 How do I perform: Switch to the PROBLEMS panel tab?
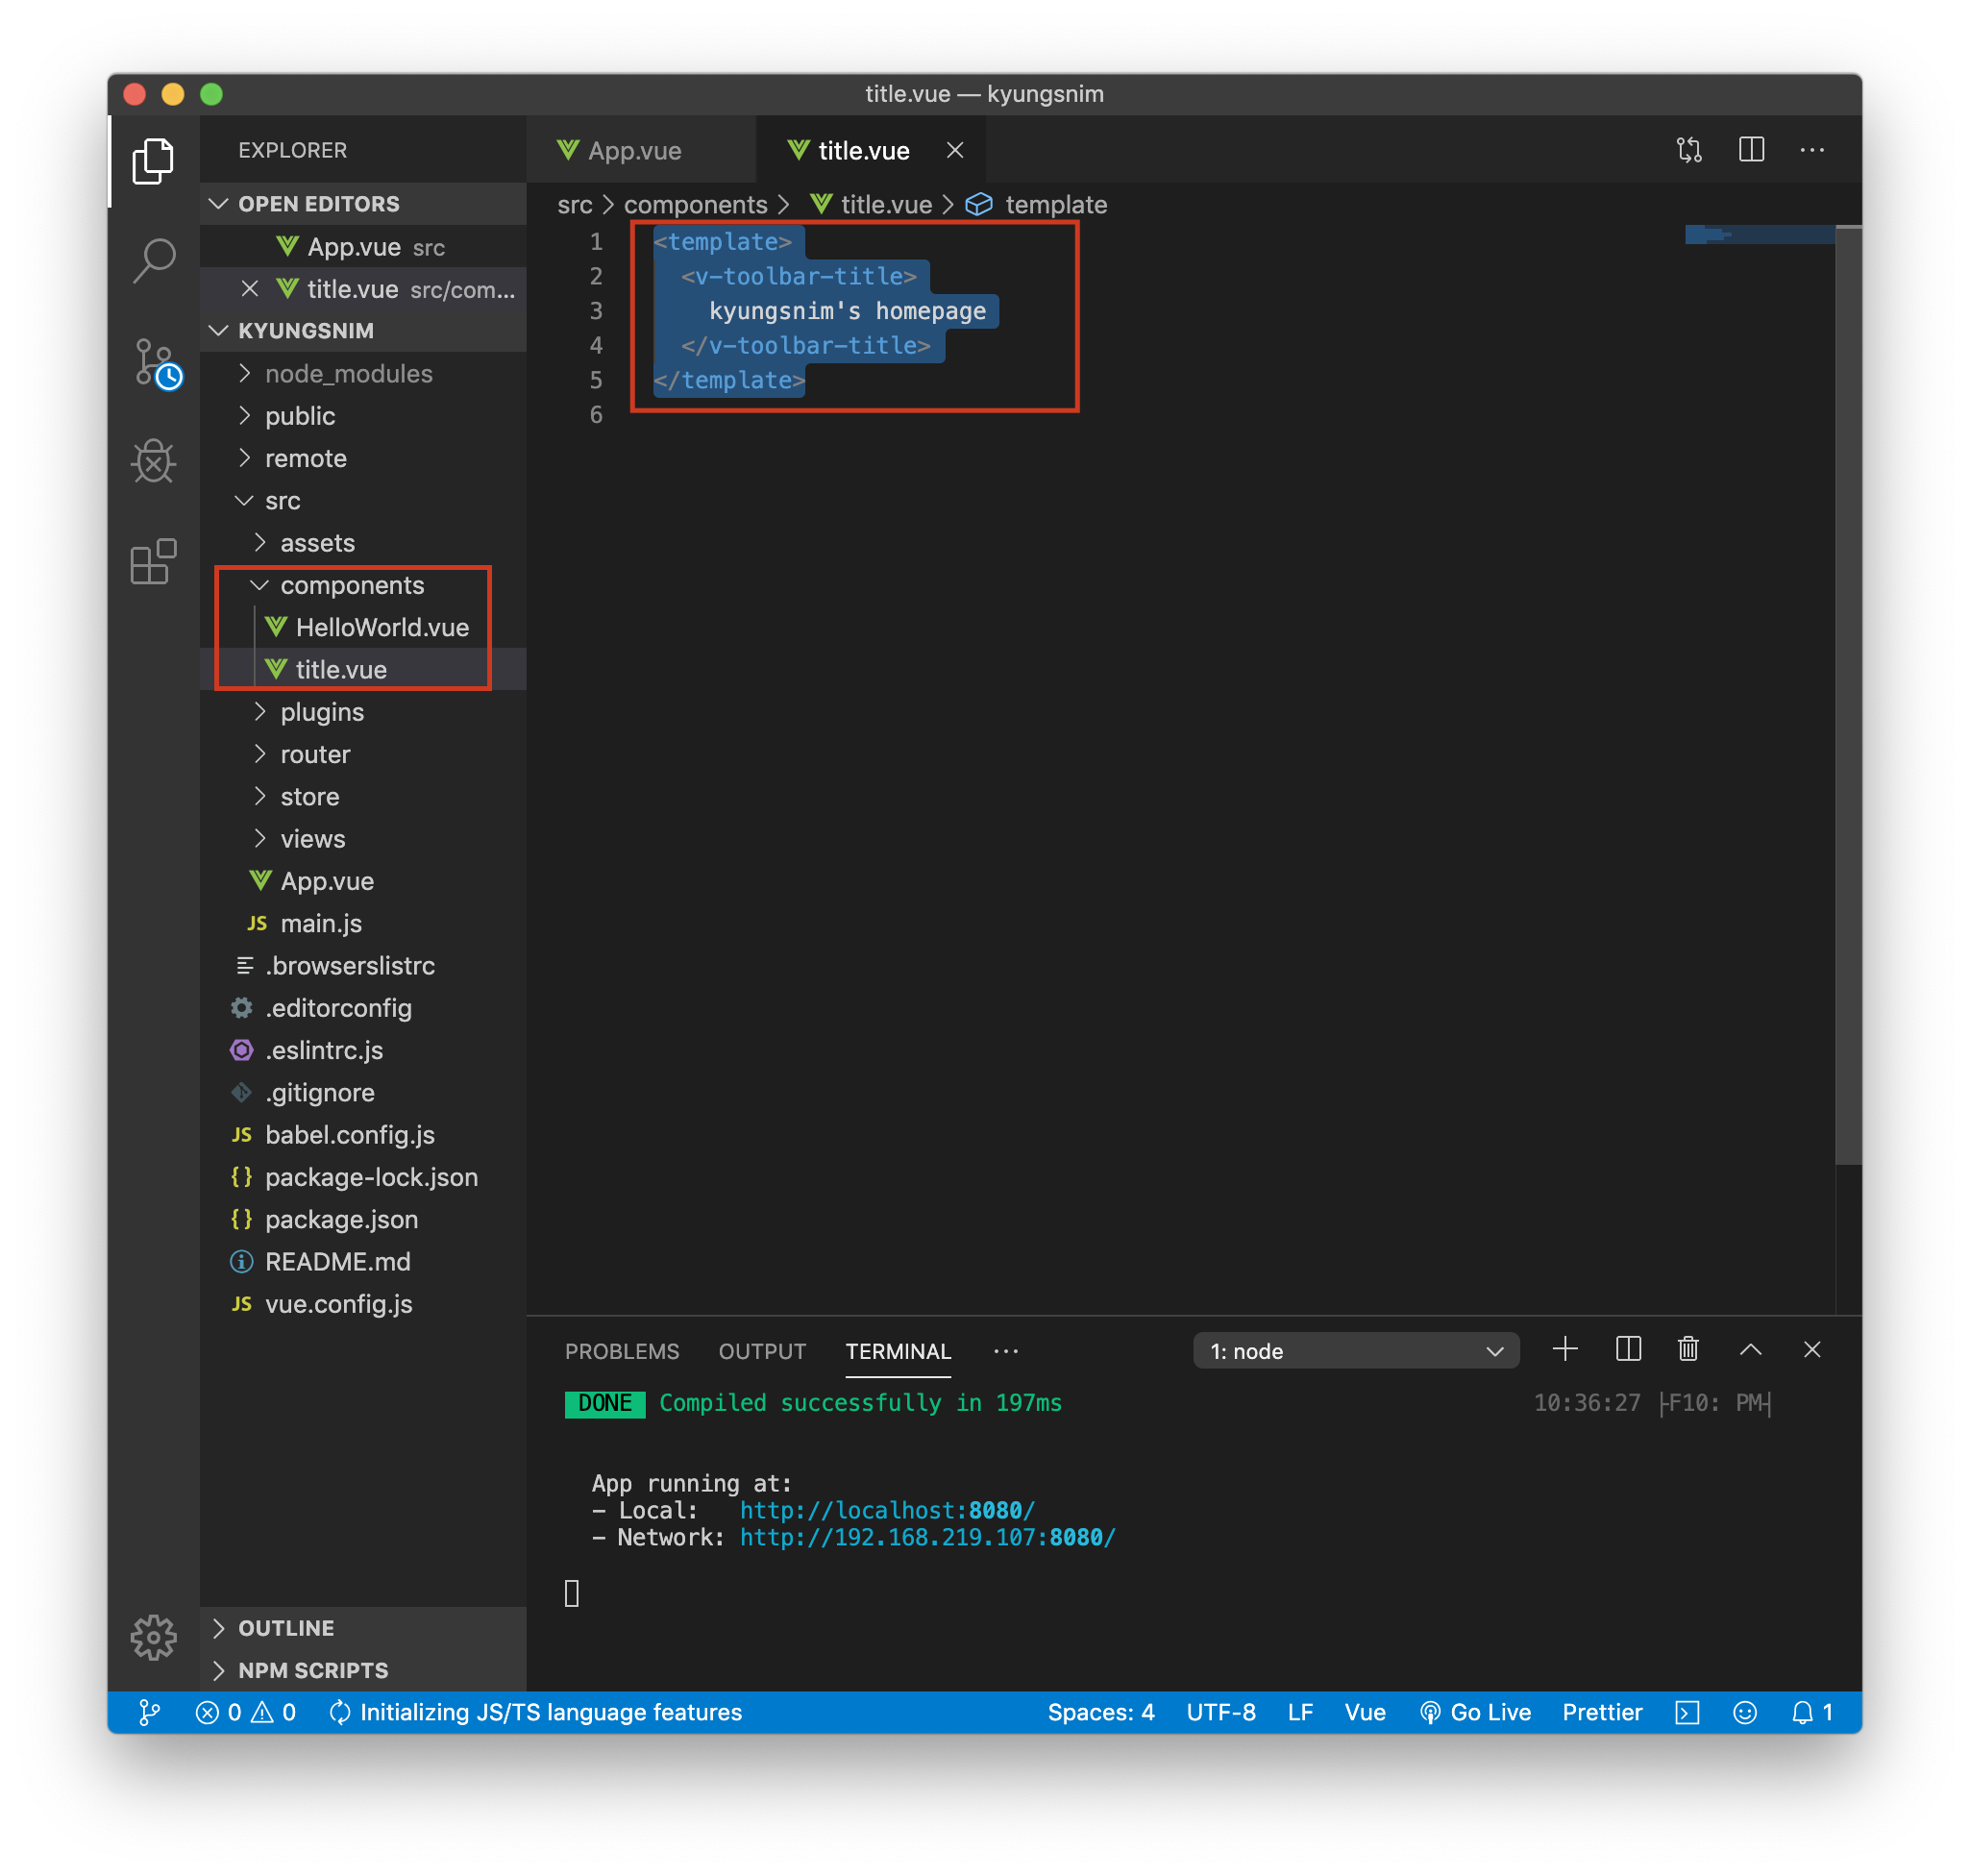pos(621,1351)
